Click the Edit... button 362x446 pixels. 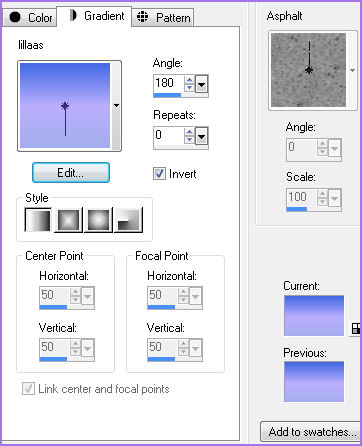(71, 173)
